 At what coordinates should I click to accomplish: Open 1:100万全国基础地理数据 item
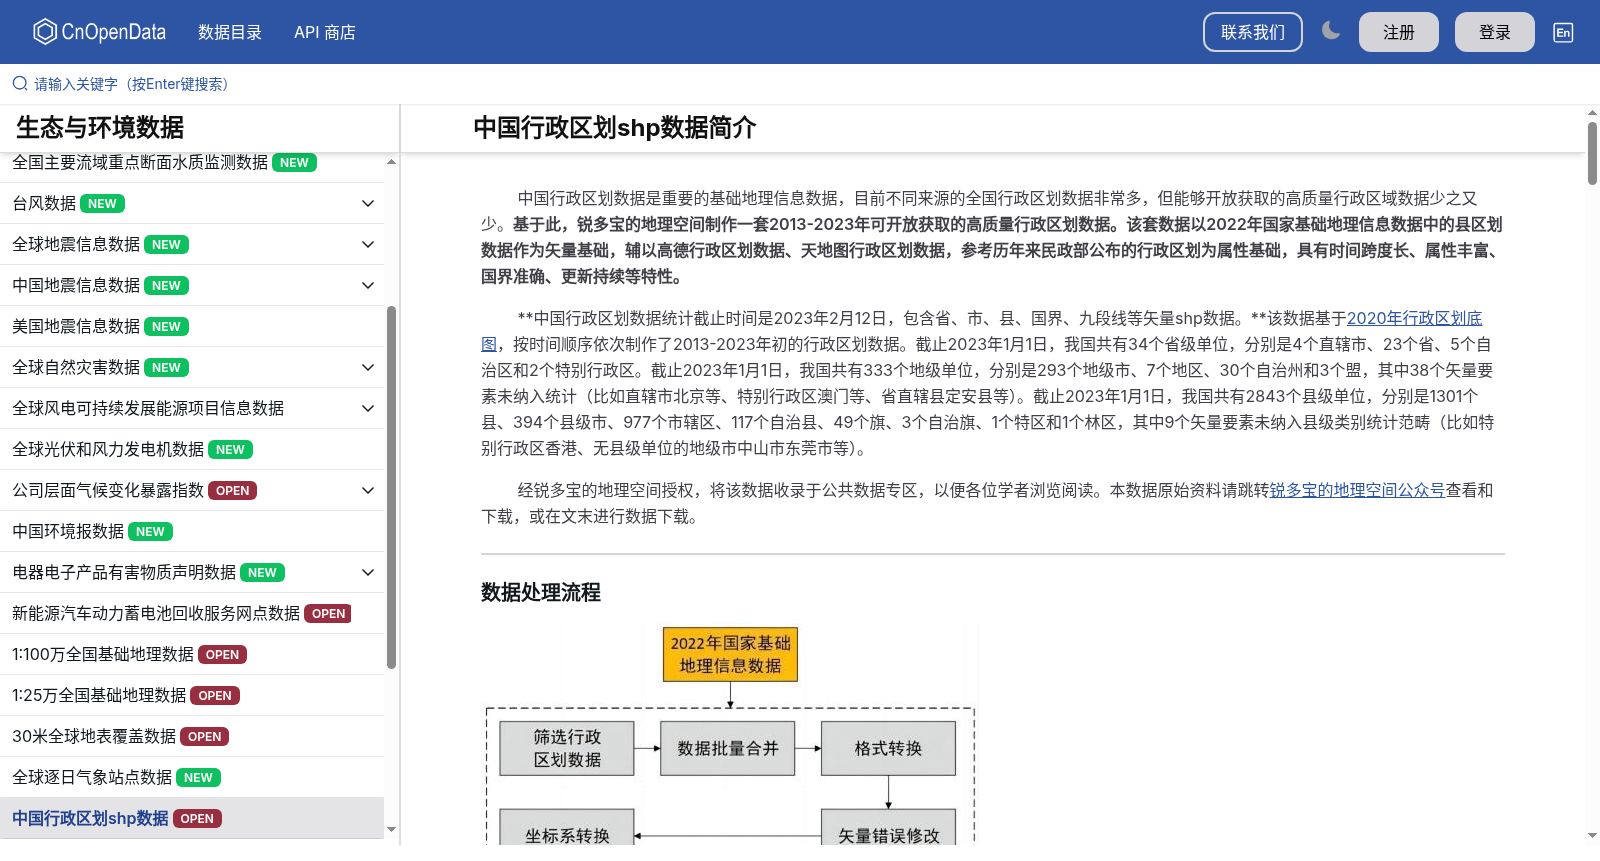[192, 655]
